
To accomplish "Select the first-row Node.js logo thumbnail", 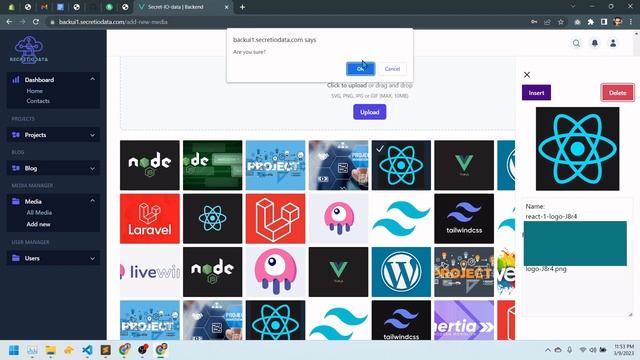I will [150, 165].
